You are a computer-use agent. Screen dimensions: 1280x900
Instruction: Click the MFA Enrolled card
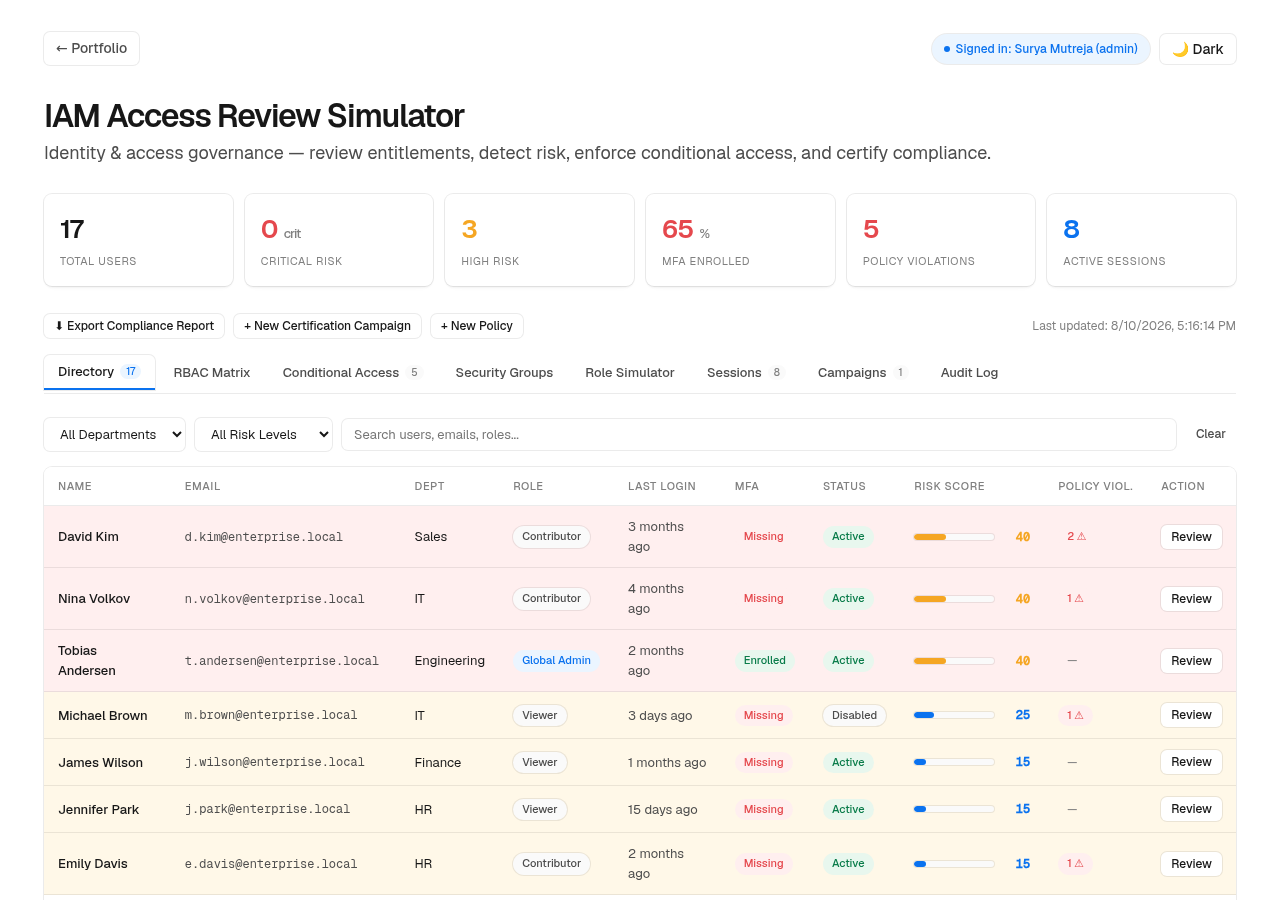[x=740, y=240]
